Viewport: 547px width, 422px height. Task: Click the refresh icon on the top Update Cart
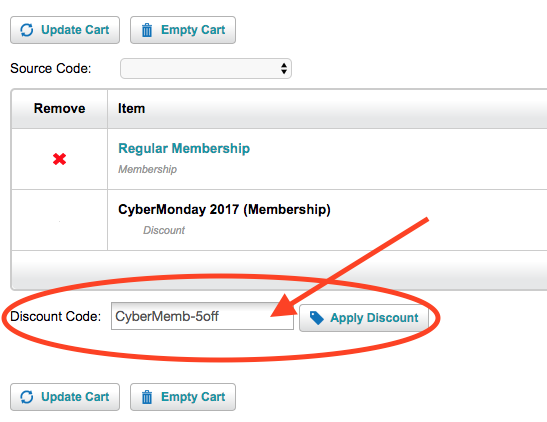[x=27, y=30]
